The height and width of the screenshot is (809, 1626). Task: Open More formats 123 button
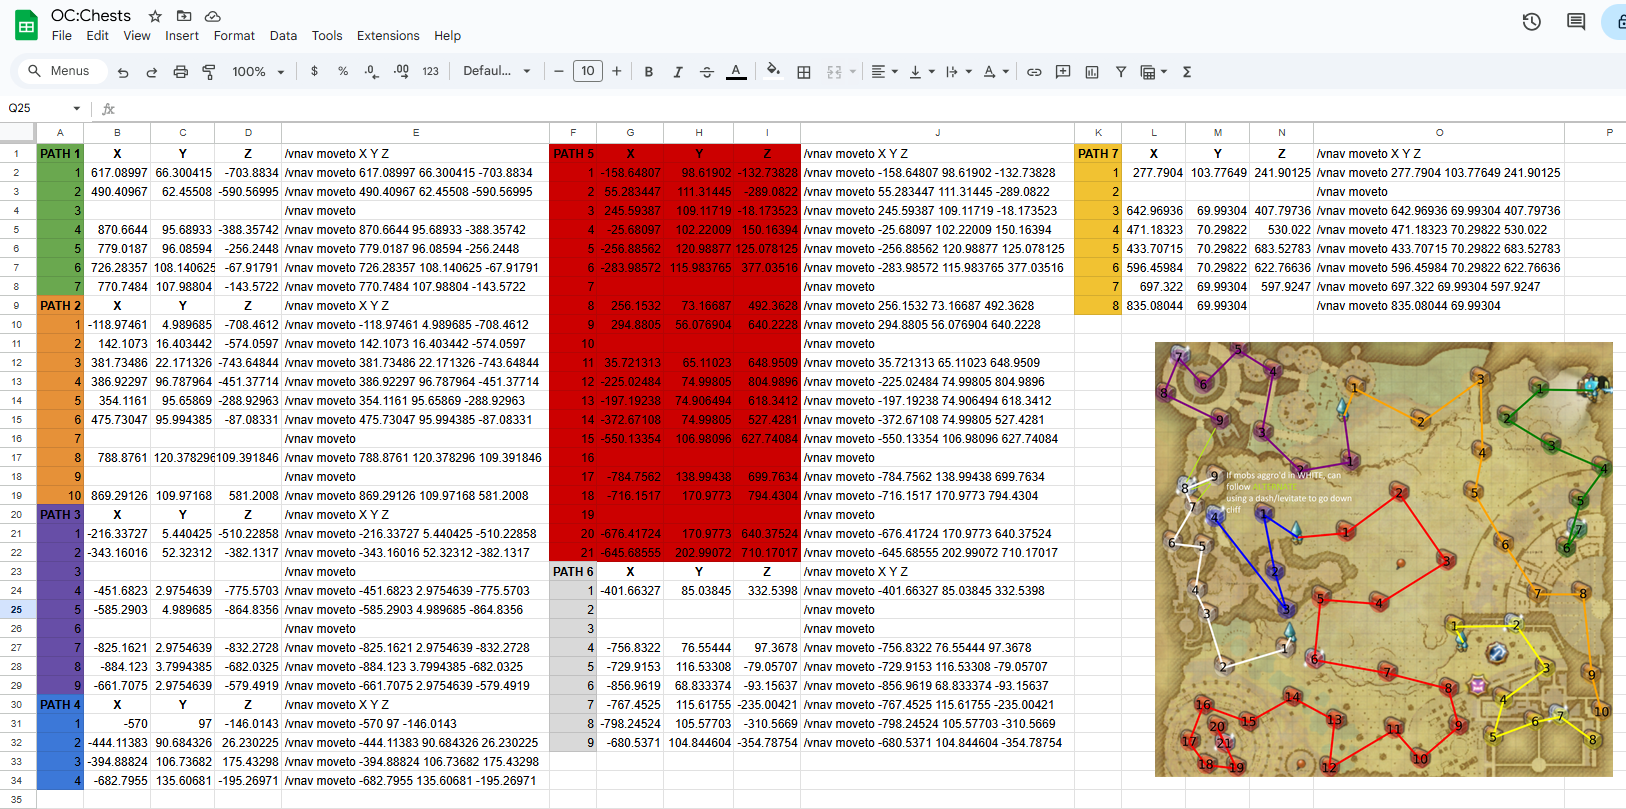point(431,72)
